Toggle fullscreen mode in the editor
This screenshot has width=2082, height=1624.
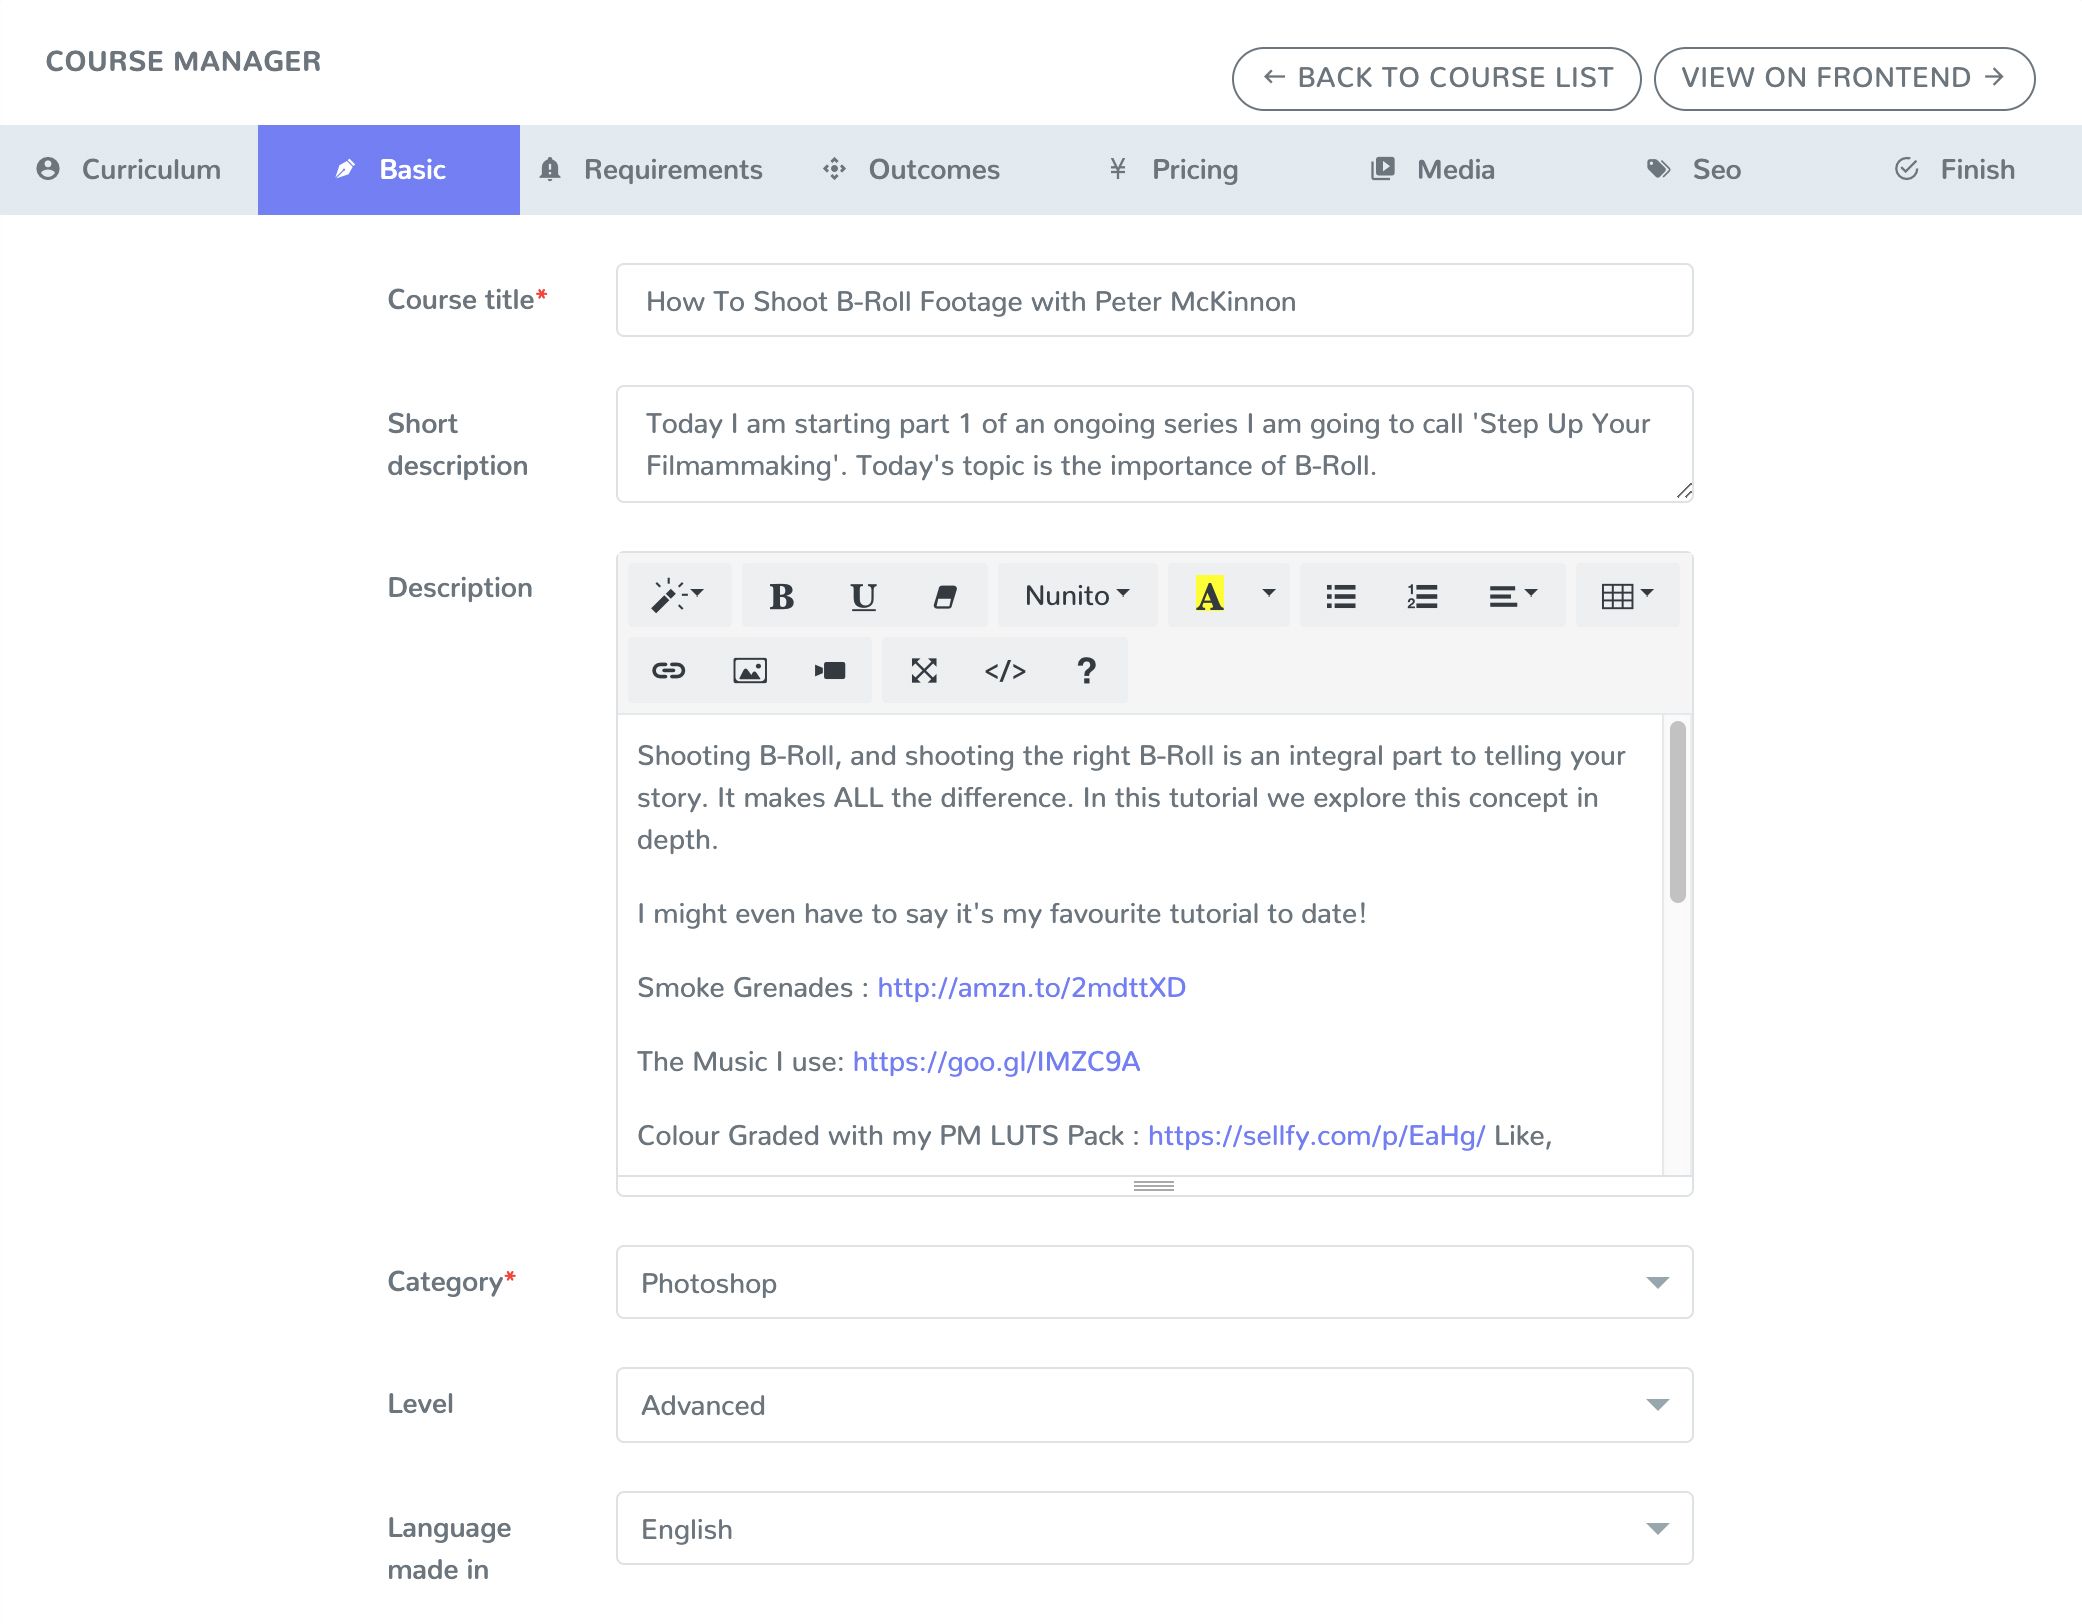pos(924,670)
